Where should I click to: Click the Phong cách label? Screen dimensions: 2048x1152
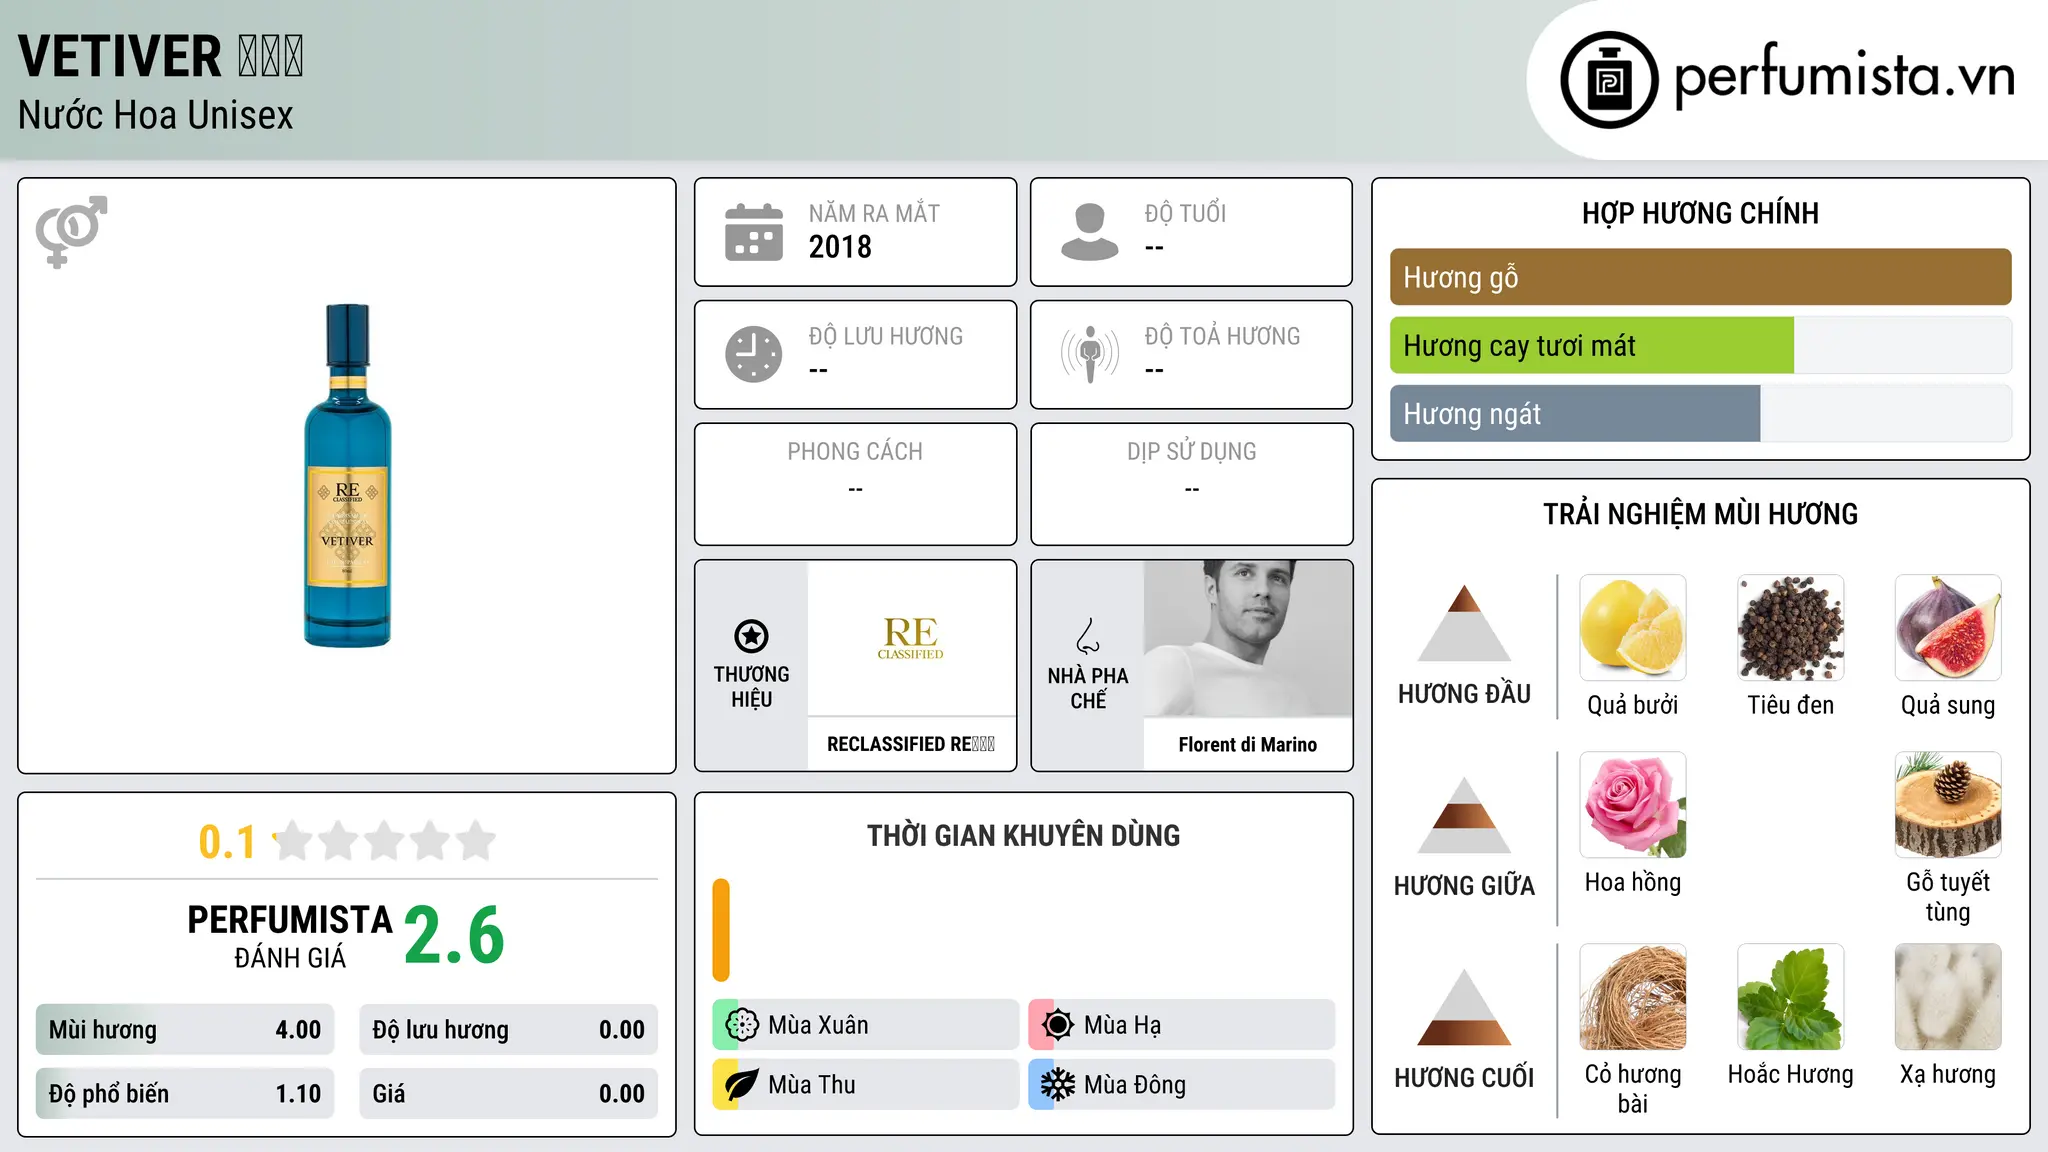pyautogui.click(x=855, y=452)
